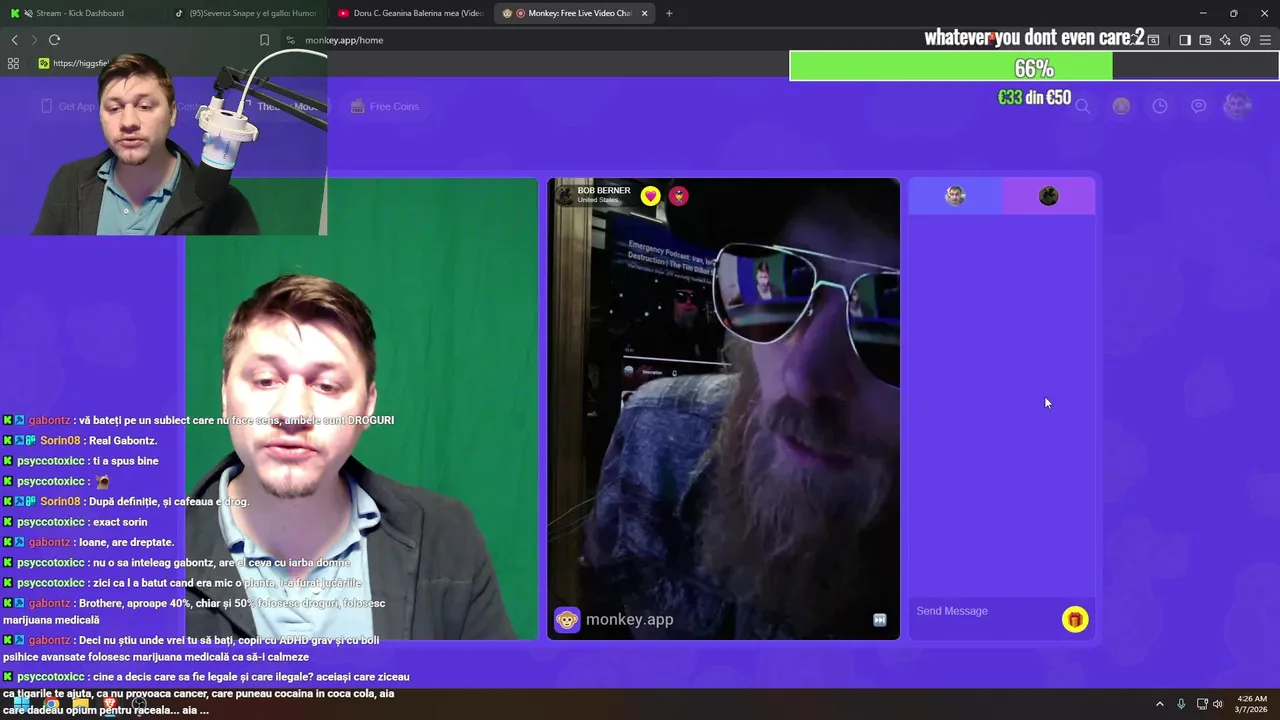Open the VPN shield icon
Image resolution: width=1280 pixels, height=720 pixels.
point(1245,40)
